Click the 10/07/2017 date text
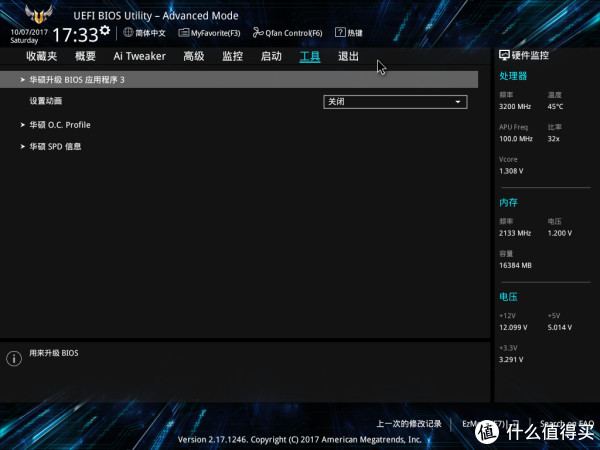This screenshot has height=450, width=600. (29, 32)
